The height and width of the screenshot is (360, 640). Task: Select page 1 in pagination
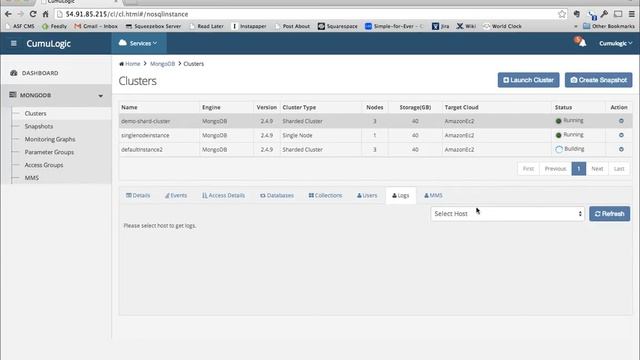click(x=578, y=169)
